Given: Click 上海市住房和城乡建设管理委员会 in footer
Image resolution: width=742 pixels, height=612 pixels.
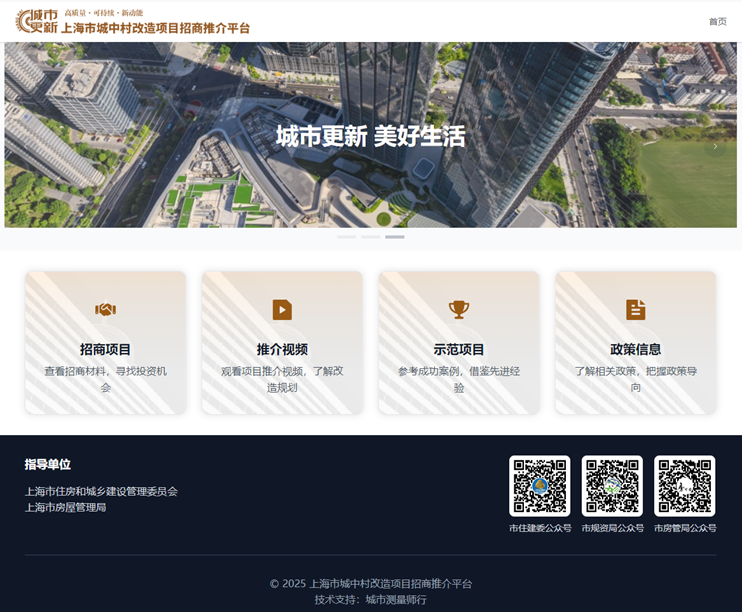Looking at the screenshot, I should pos(101,491).
